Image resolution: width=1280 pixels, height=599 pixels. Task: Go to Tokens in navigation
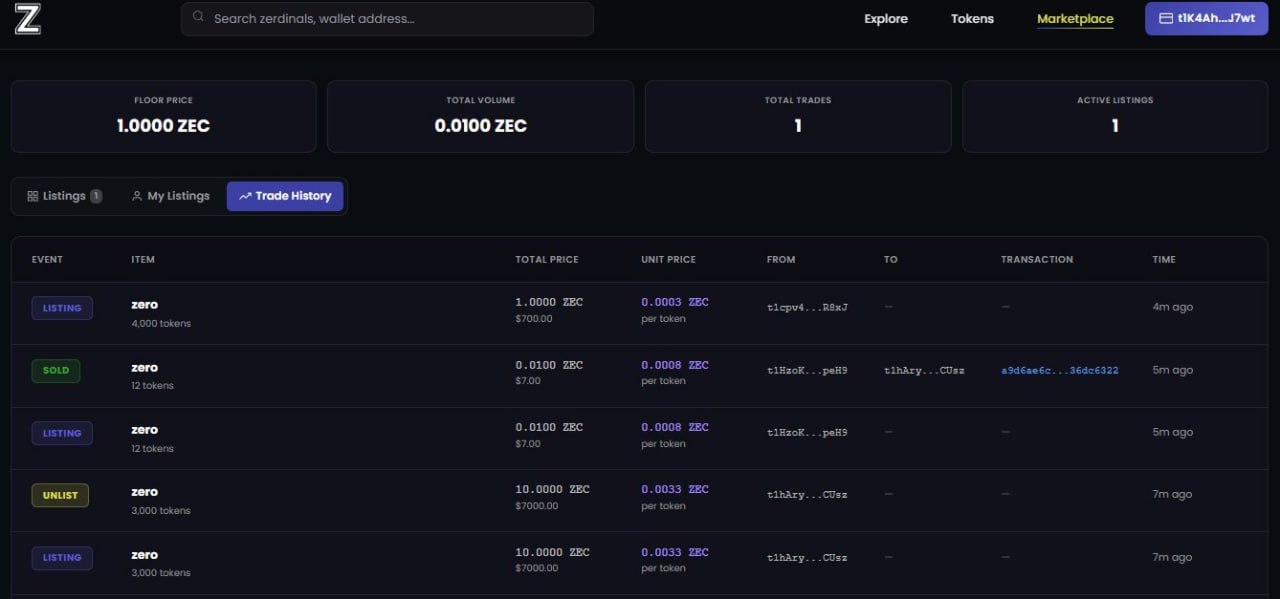click(x=972, y=19)
